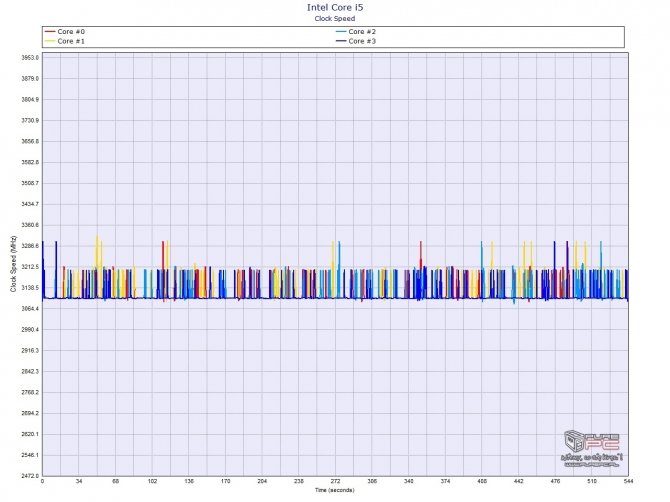Click the 510 x-axis tick label
Viewport: 670px width, 502px height.
pyautogui.click(x=592, y=481)
